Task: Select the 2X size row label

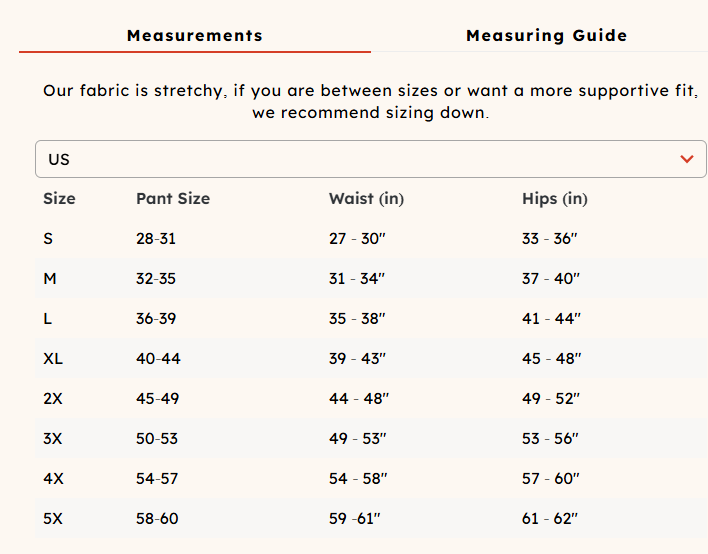Action: click(x=53, y=399)
